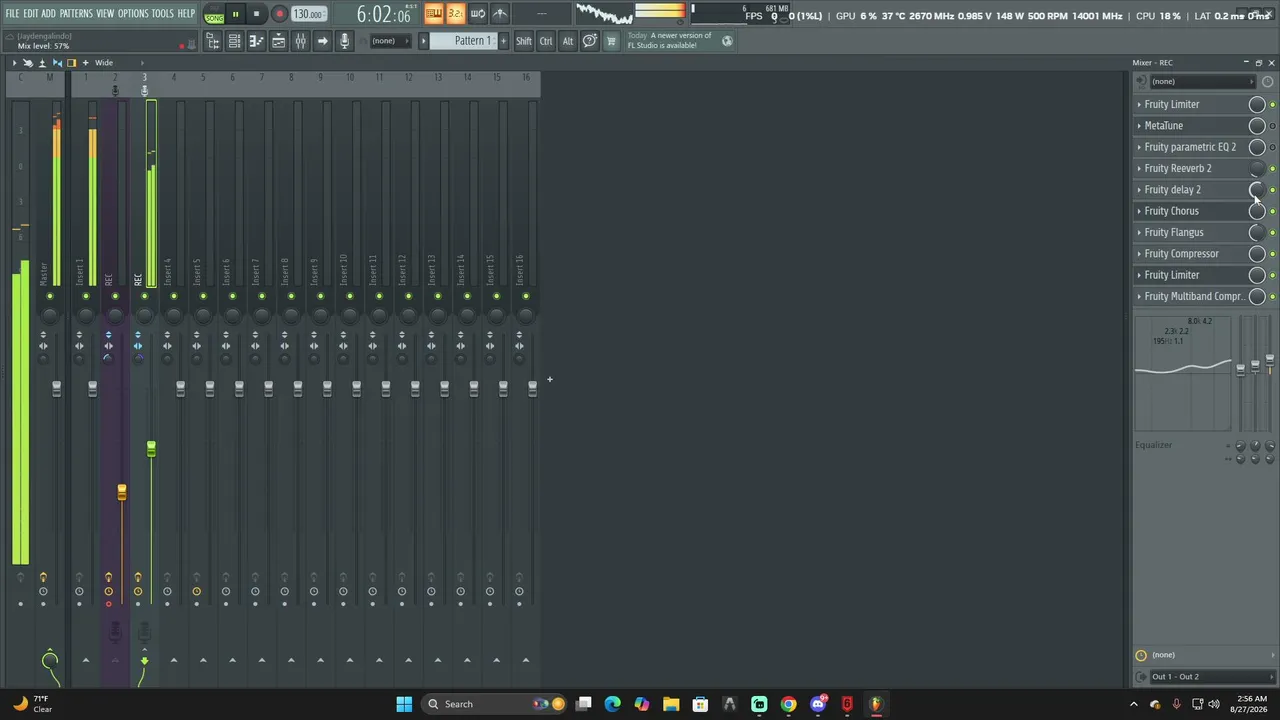Click the orange piano keyboard typing icon
The height and width of the screenshot is (720, 1280).
tap(434, 14)
